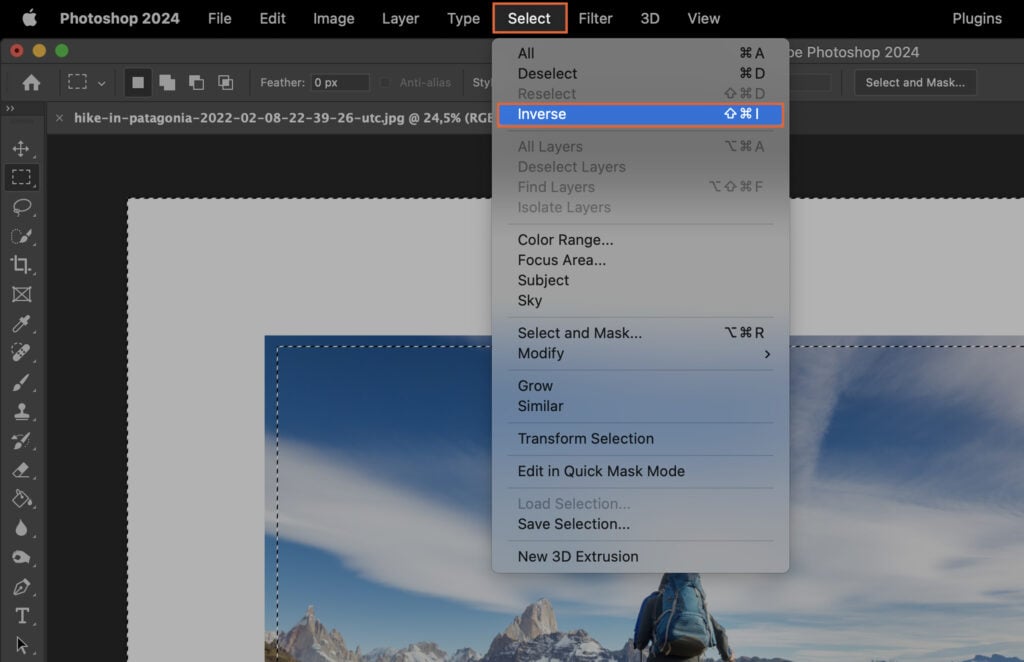Choose Inverse from the Select menu
The height and width of the screenshot is (662, 1024).
(541, 114)
